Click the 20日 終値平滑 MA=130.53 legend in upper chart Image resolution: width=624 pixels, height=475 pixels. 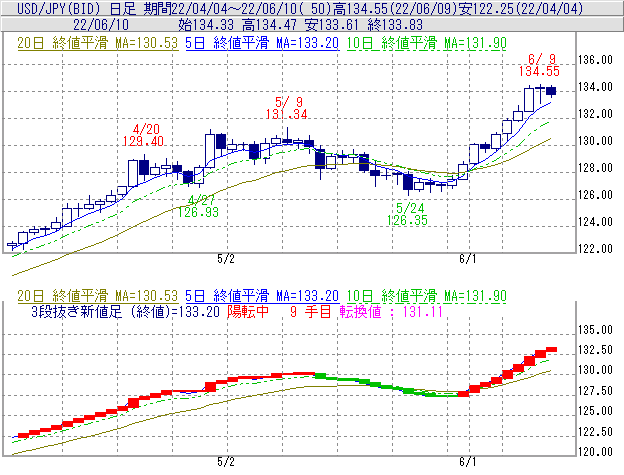pos(98,43)
